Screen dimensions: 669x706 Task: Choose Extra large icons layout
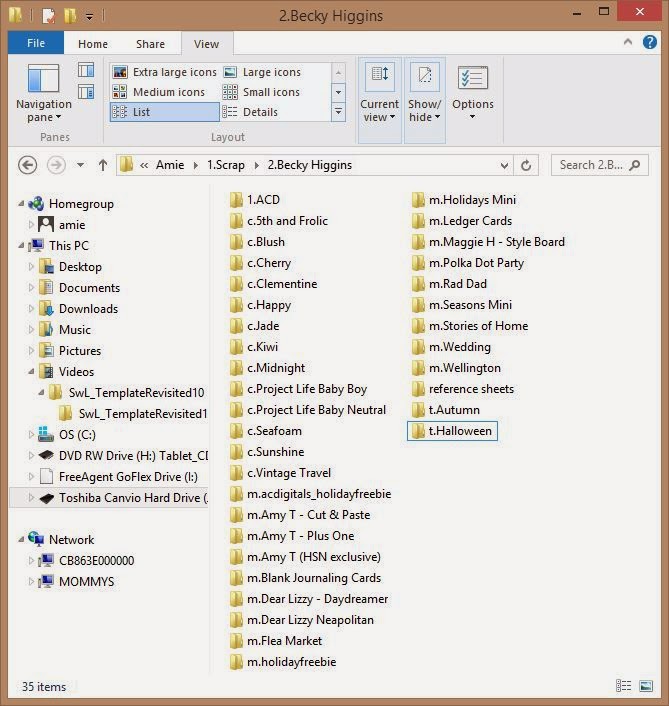(x=164, y=72)
